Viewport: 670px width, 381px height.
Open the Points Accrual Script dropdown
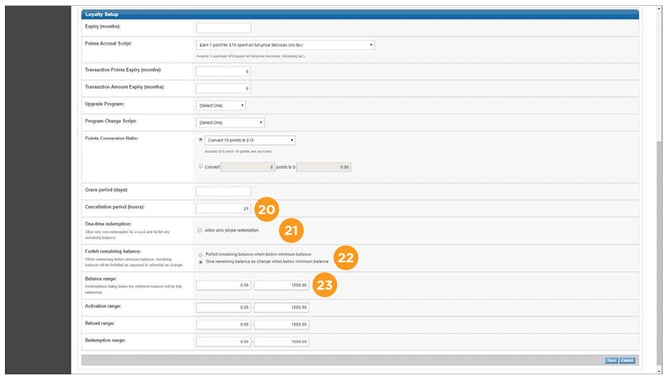285,45
